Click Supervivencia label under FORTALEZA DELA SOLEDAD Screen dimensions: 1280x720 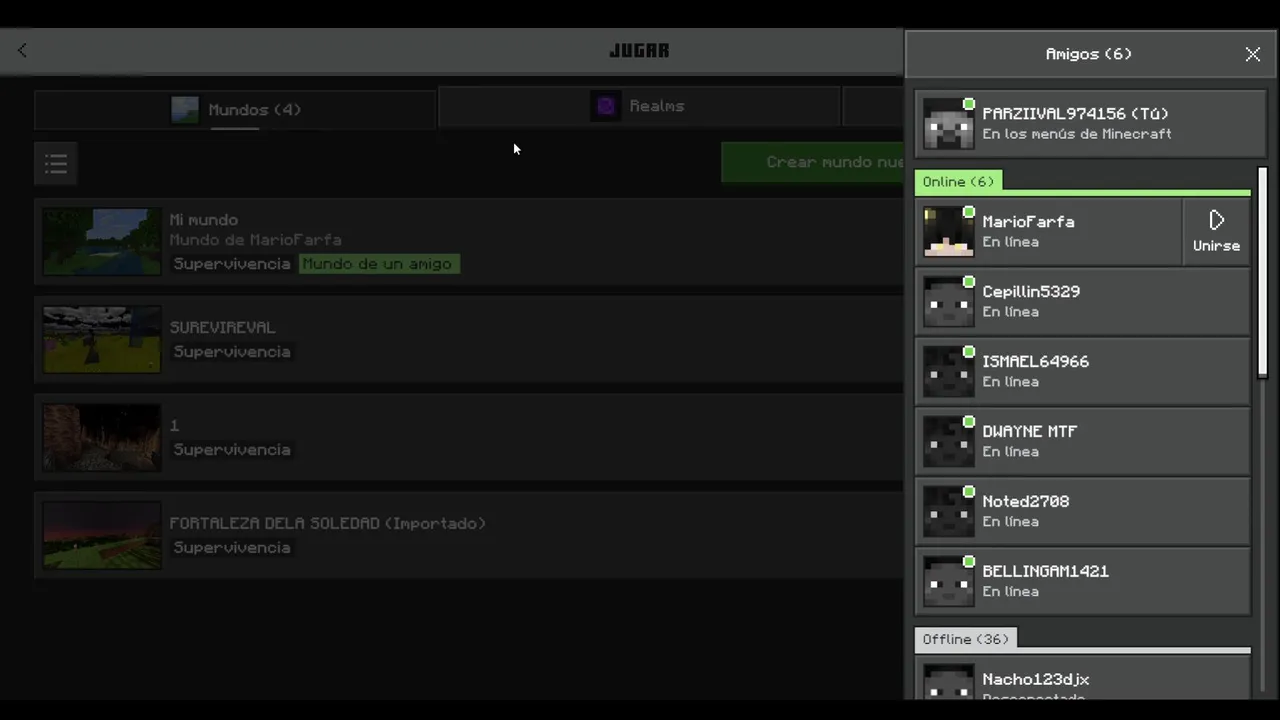coord(232,548)
